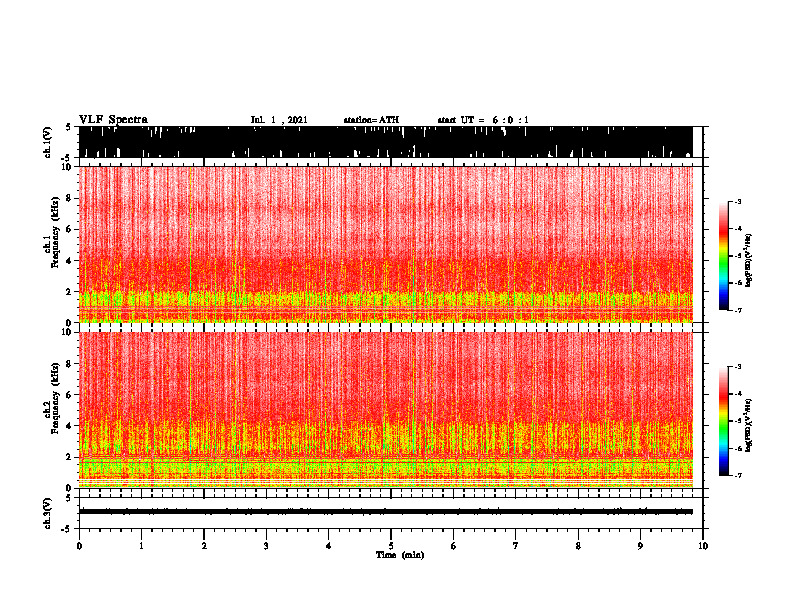Select the ch.1 "Frequency (kHz)" axis label
Screen dimensions: 792x612
[55, 232]
